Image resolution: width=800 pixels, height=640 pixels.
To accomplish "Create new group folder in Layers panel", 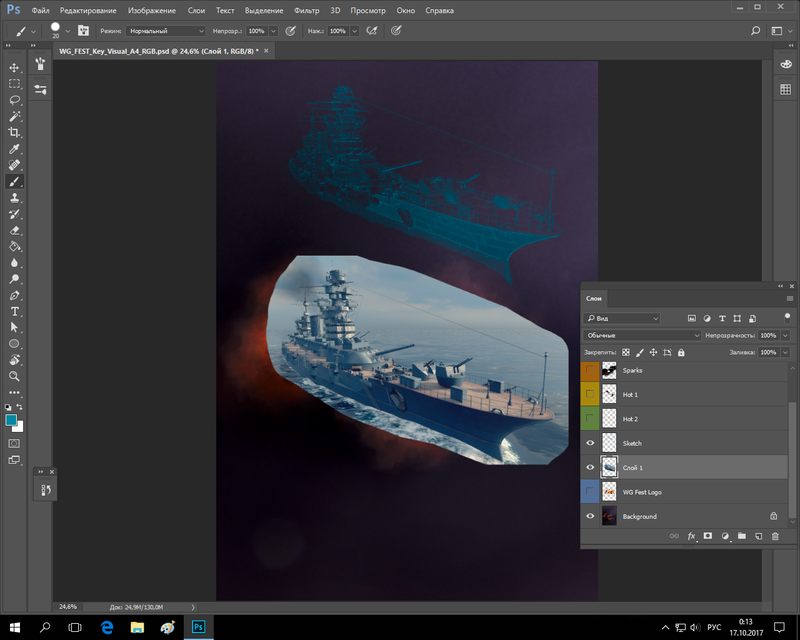I will point(742,536).
